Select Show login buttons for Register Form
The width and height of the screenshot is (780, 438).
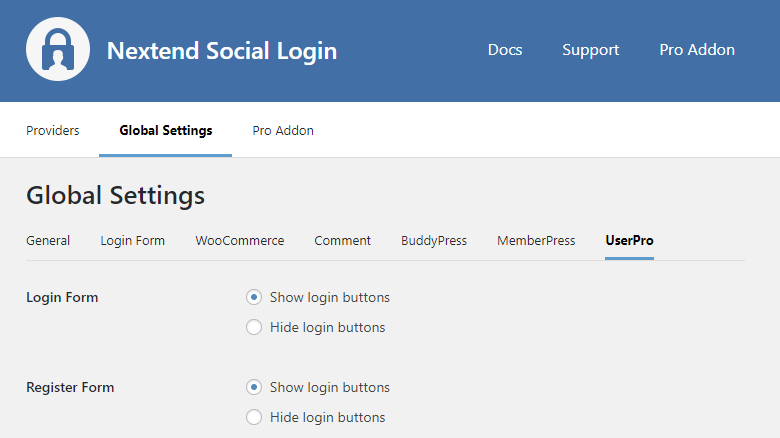[x=254, y=387]
